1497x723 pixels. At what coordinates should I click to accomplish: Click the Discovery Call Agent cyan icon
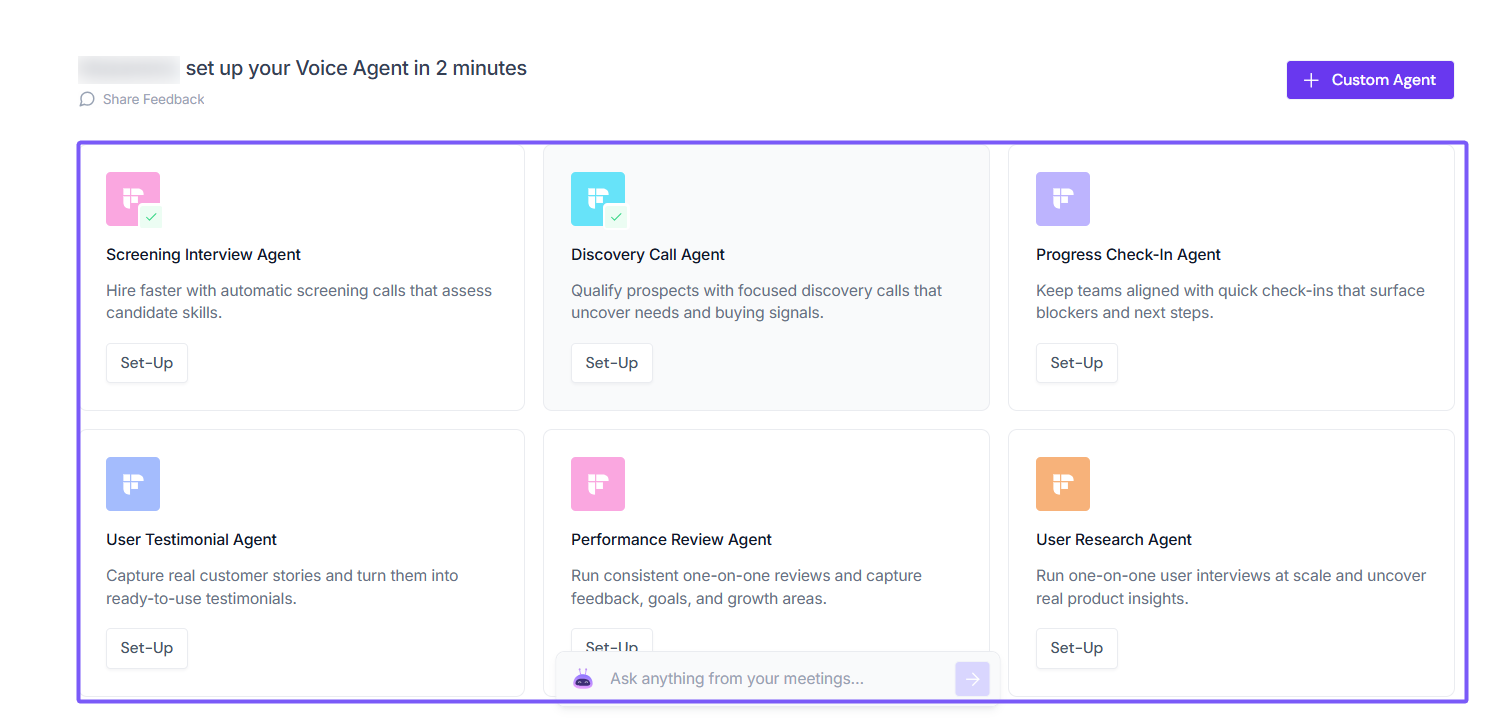tap(595, 196)
